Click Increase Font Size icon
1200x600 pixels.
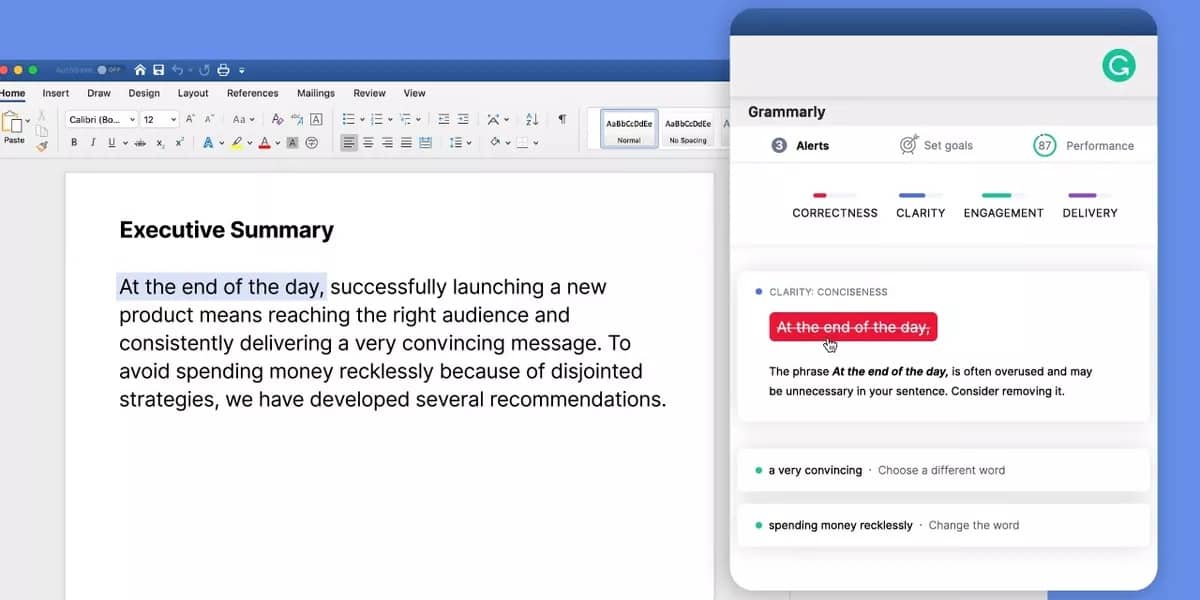(x=190, y=119)
